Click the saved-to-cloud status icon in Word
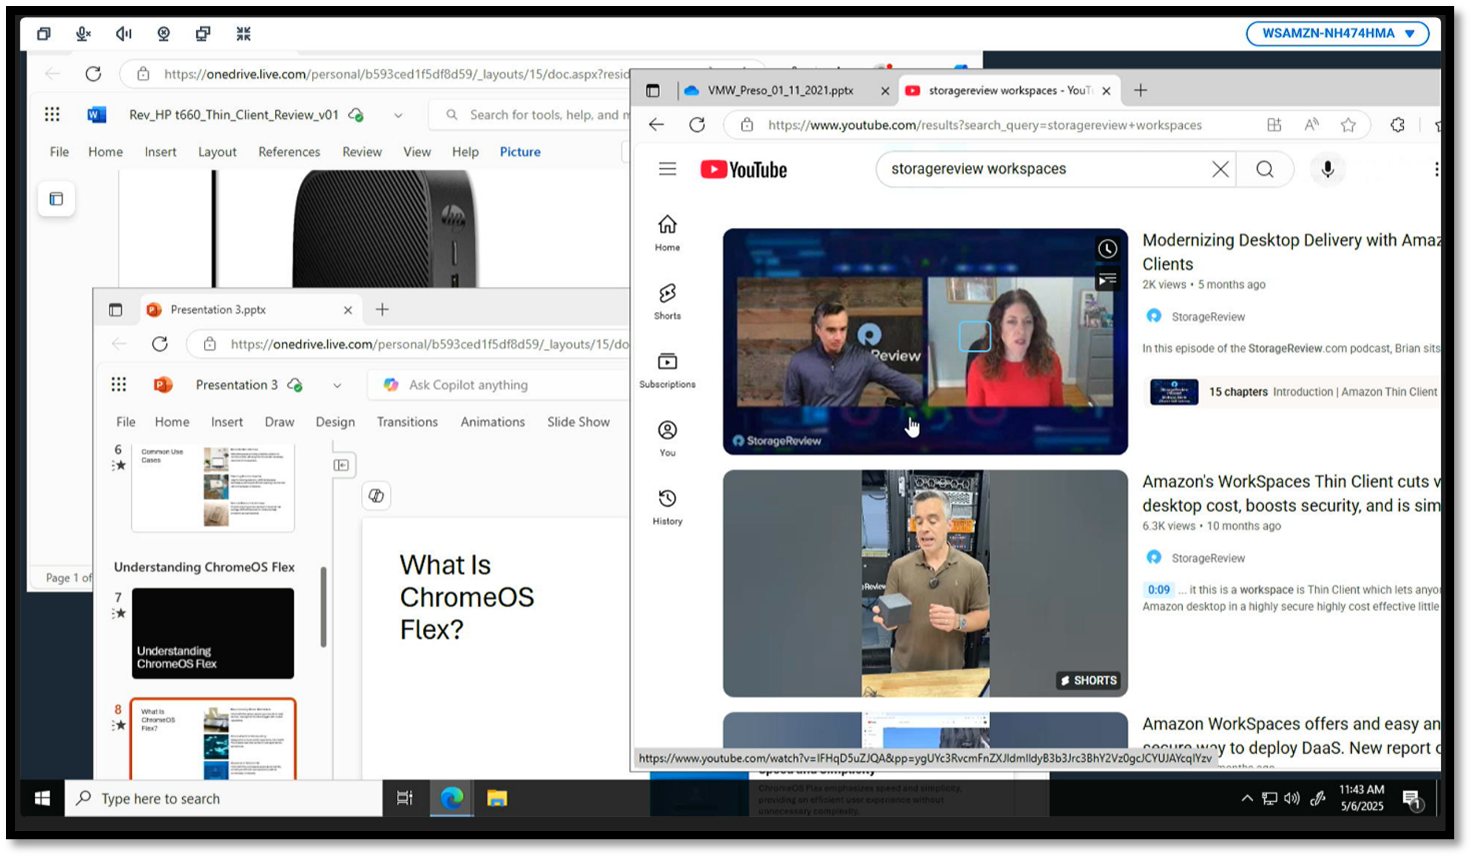This screenshot has width=1473, height=858. 356,115
